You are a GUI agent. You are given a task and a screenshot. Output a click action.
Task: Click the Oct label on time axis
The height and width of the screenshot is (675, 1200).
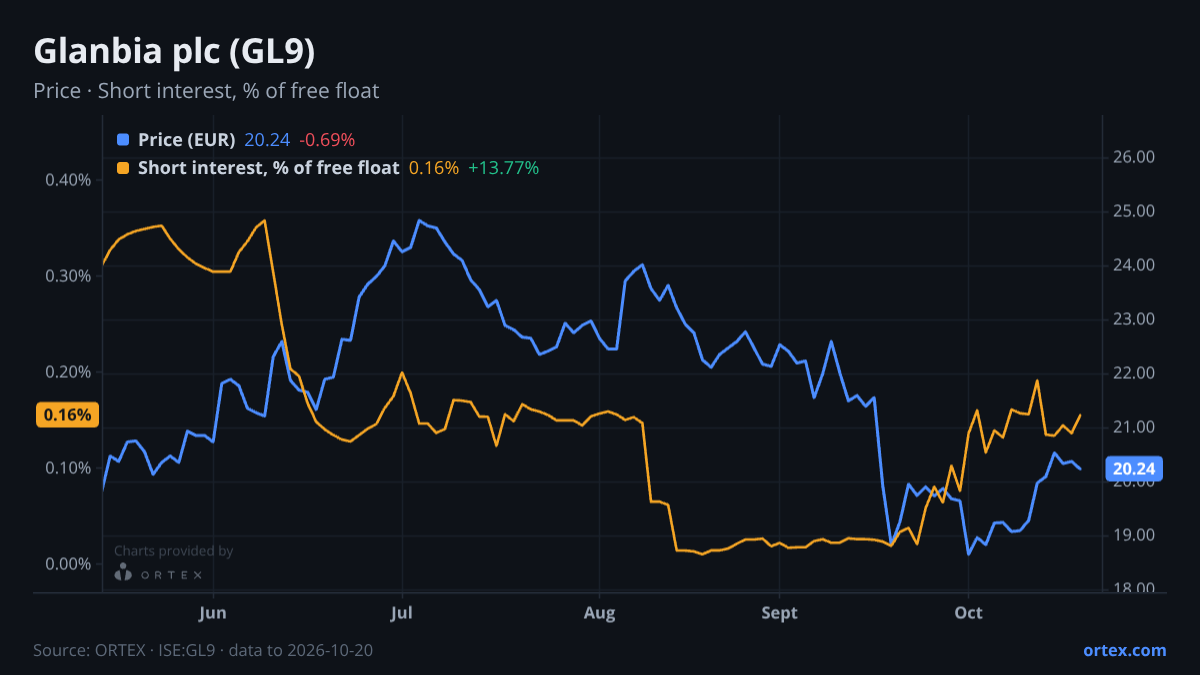[x=968, y=613]
